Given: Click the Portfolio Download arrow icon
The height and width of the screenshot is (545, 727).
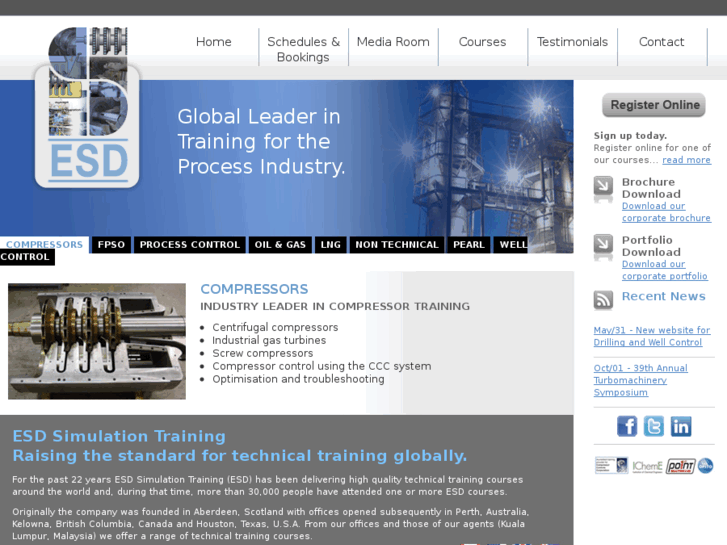Looking at the screenshot, I should (x=603, y=246).
